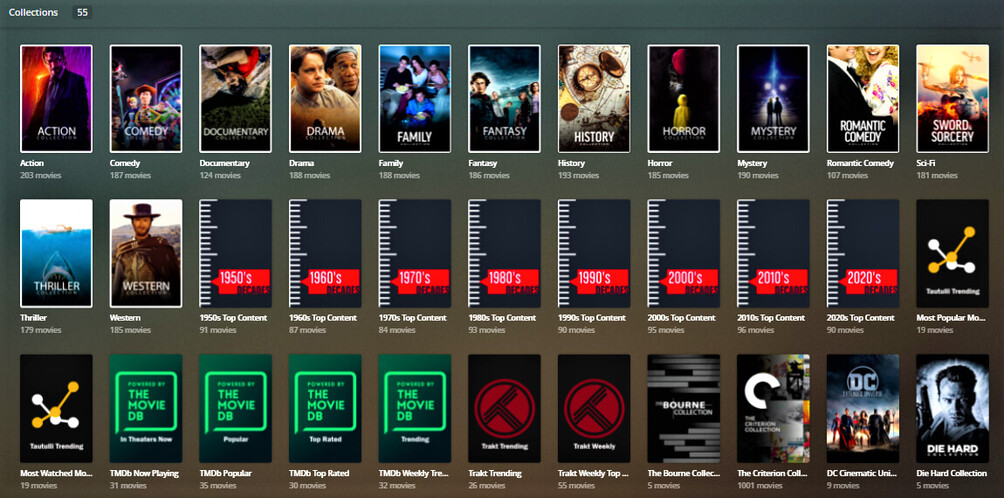Click the 'The Criterion Coll...' title
Screen dimensions: 1004x498
pyautogui.click(x=772, y=474)
